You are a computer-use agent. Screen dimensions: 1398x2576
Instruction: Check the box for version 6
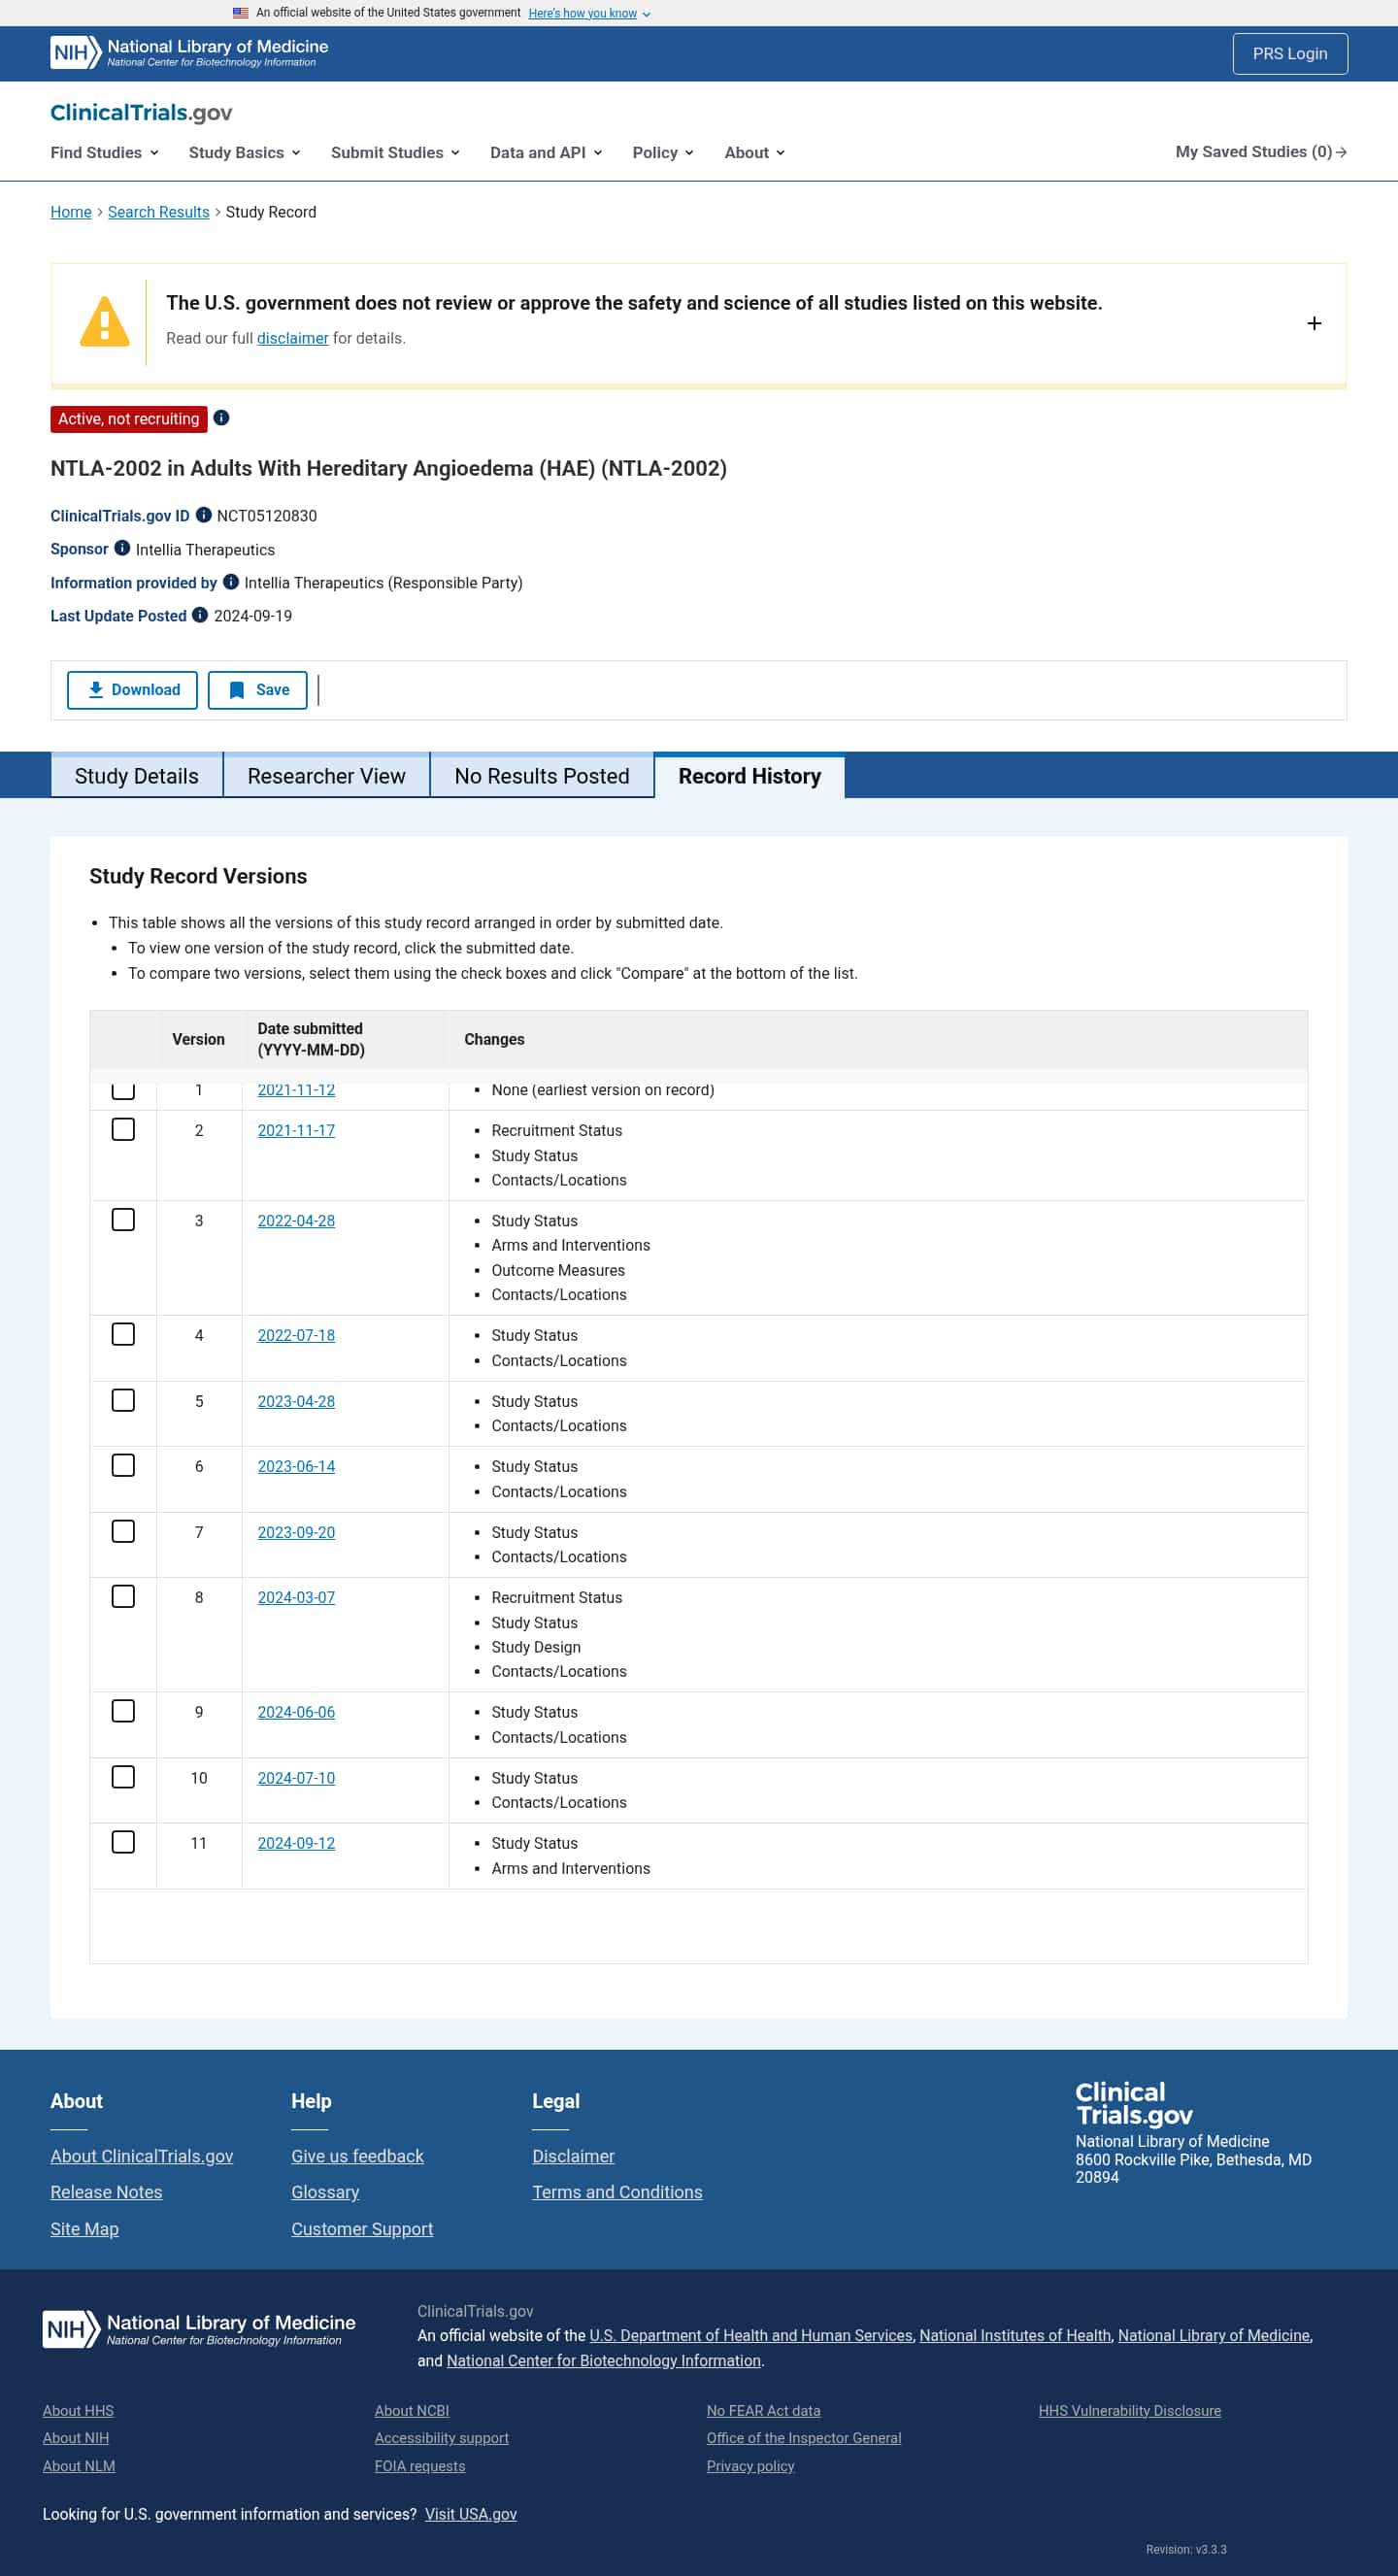[x=123, y=1465]
